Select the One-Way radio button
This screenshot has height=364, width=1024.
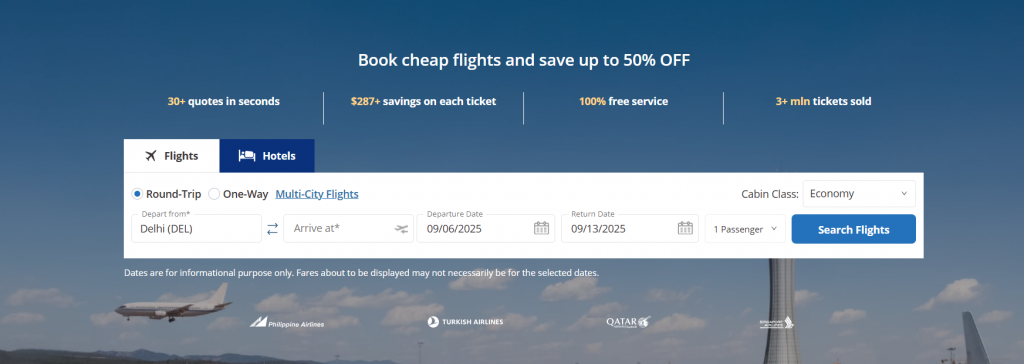pos(214,194)
